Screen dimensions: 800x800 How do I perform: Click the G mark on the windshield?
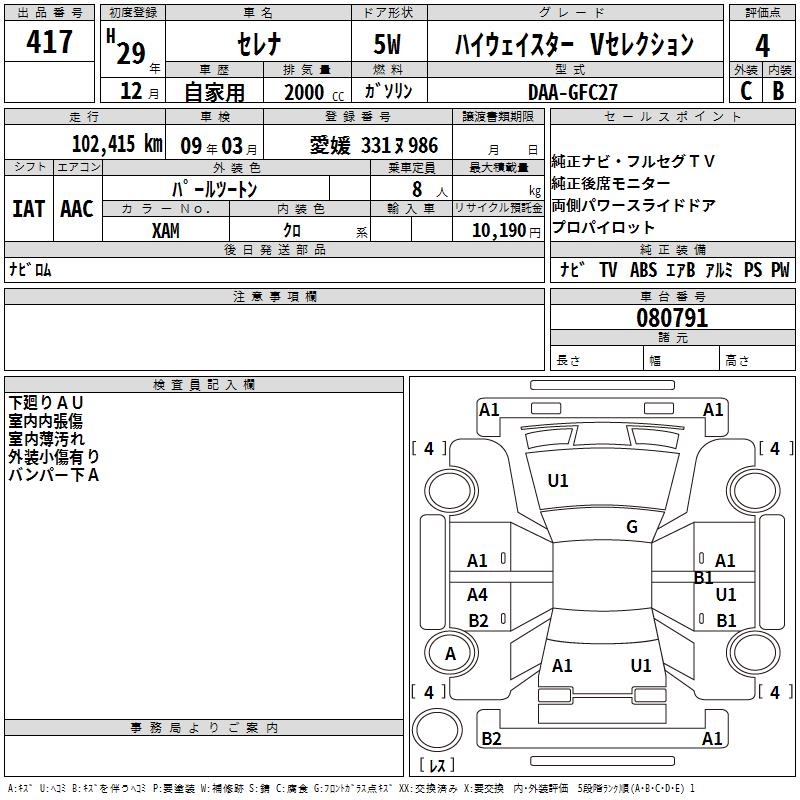(632, 526)
